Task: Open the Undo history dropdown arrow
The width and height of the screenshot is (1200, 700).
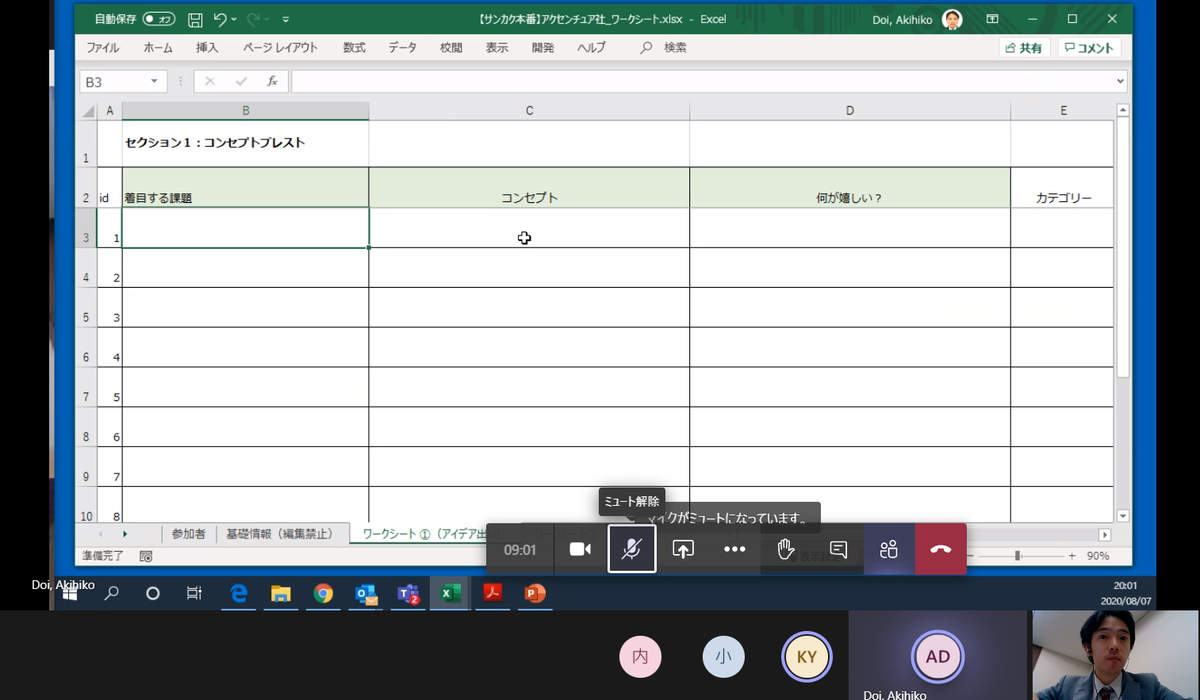Action: pyautogui.click(x=234, y=19)
